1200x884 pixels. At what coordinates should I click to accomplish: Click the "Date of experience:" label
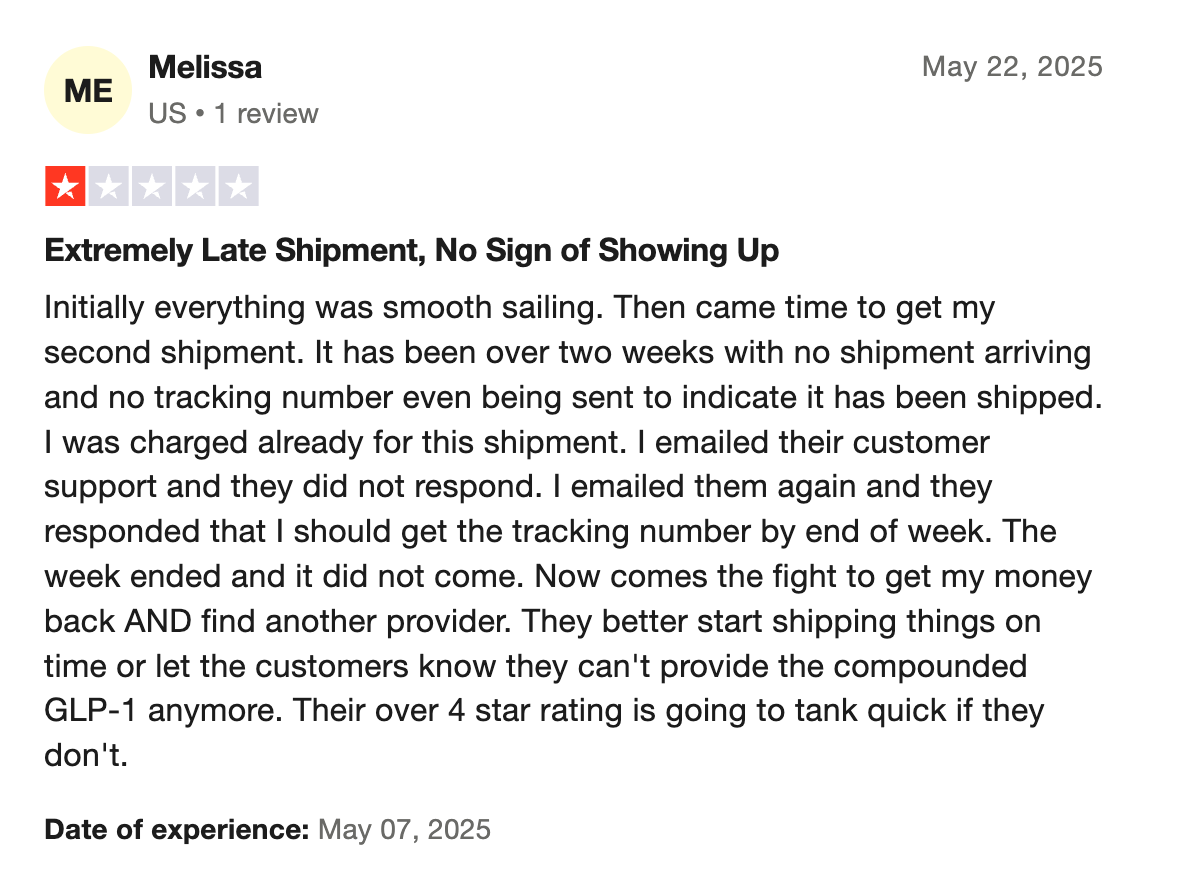[x=177, y=829]
